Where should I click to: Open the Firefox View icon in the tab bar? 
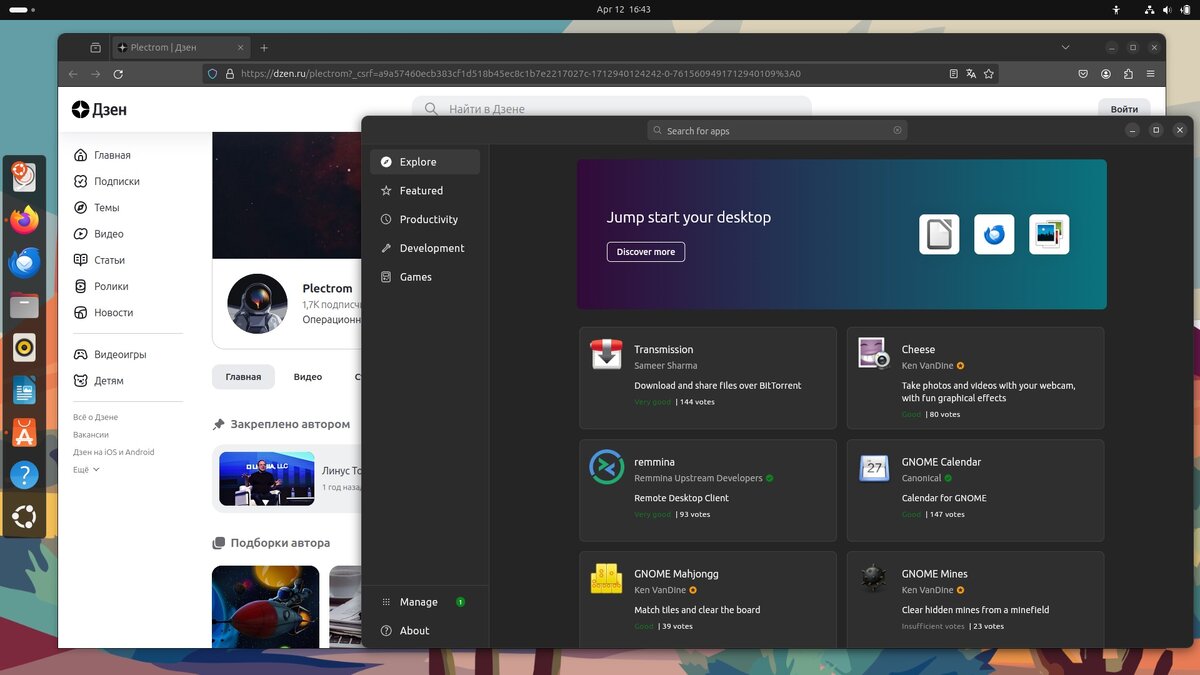pos(95,47)
